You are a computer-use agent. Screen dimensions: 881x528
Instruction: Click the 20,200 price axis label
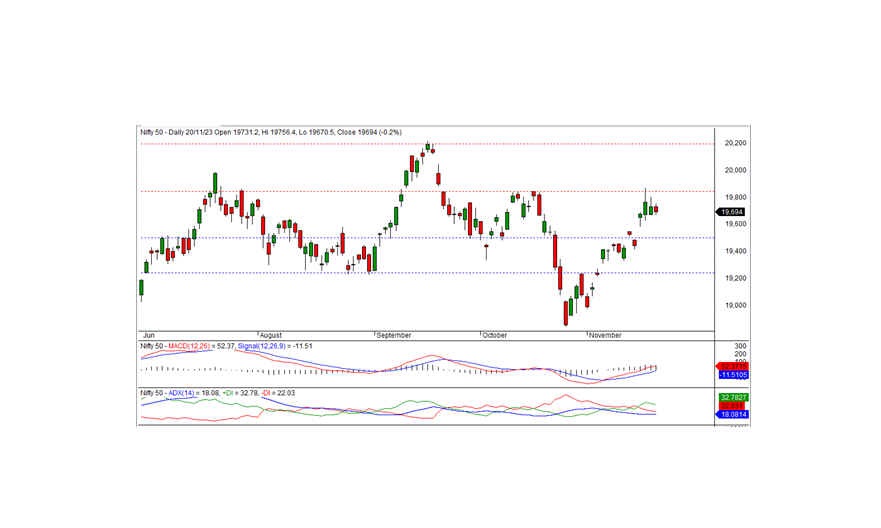click(735, 144)
